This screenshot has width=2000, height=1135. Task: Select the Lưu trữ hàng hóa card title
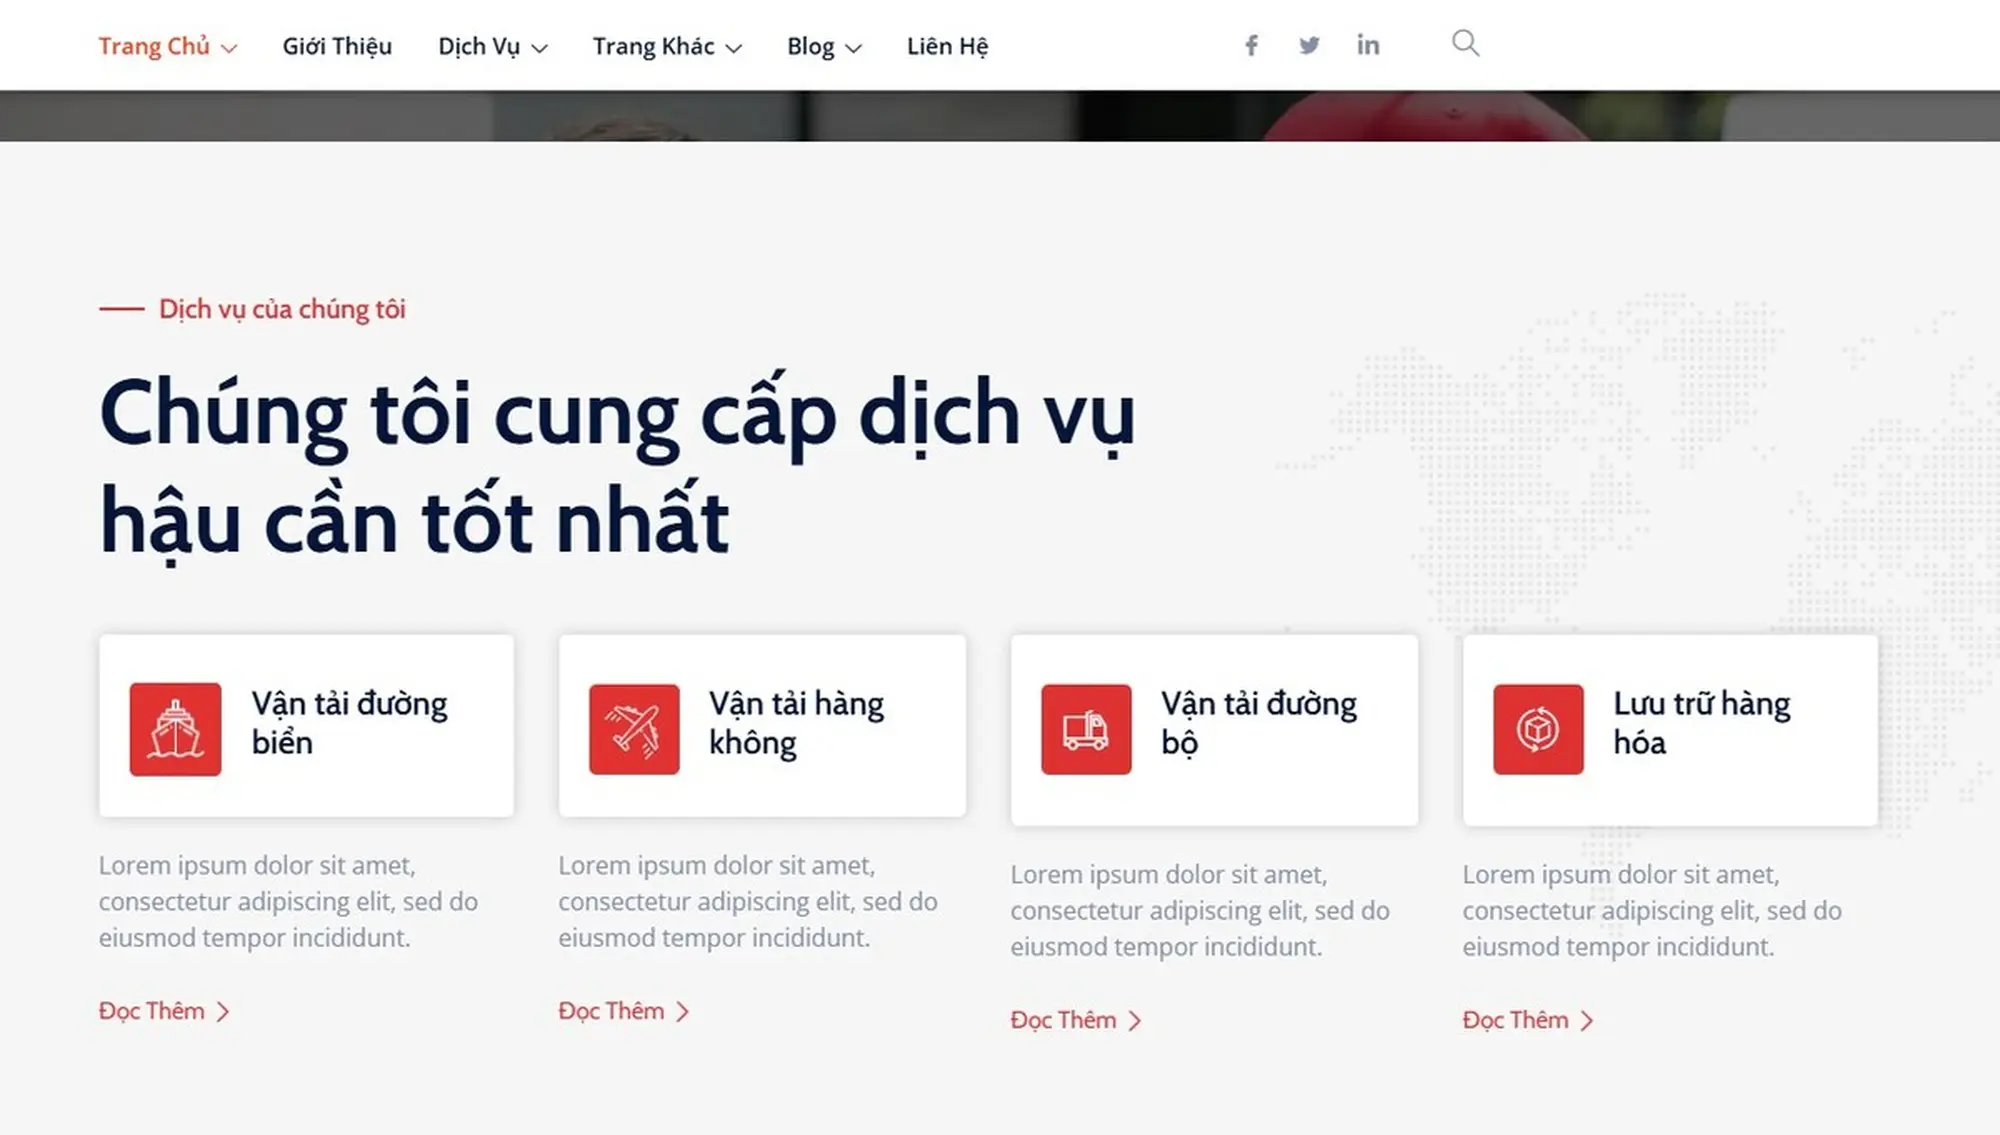[1701, 723]
